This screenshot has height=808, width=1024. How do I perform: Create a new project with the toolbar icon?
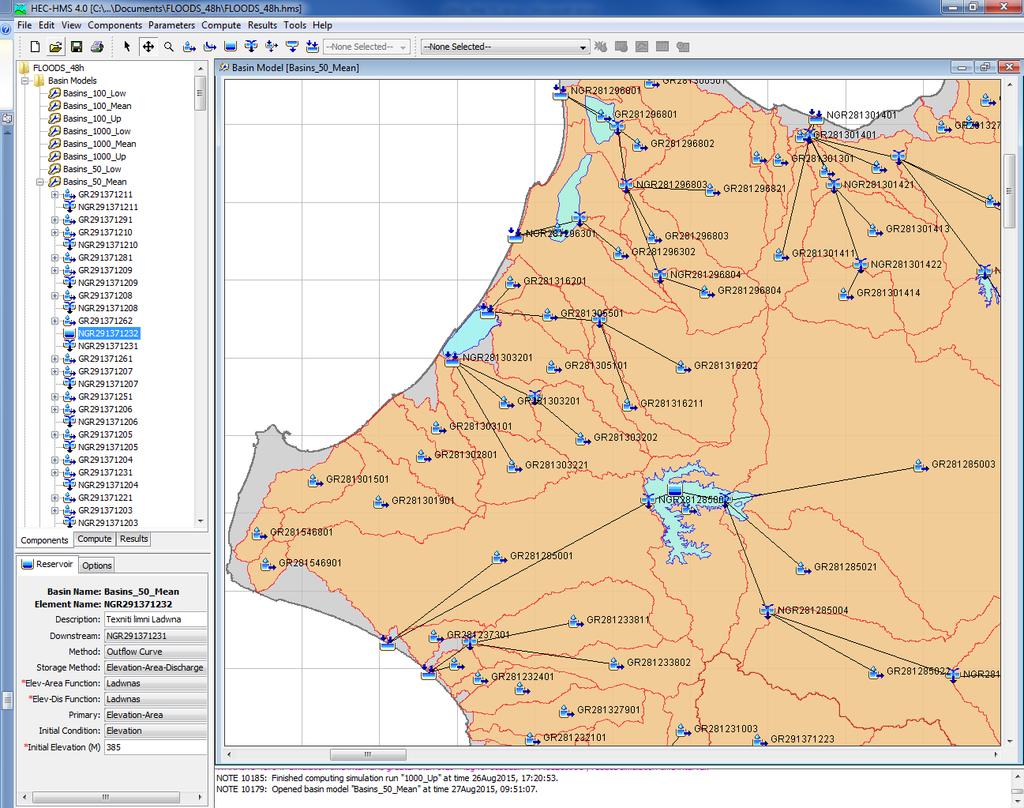tap(35, 46)
